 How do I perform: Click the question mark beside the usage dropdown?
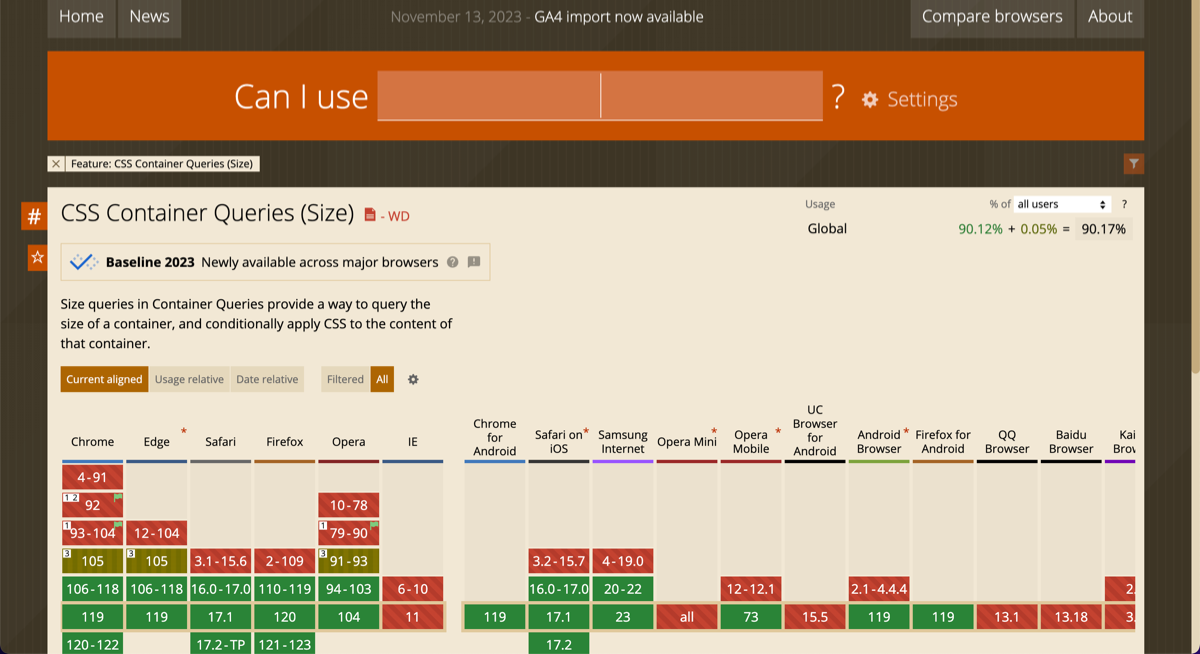1124,203
